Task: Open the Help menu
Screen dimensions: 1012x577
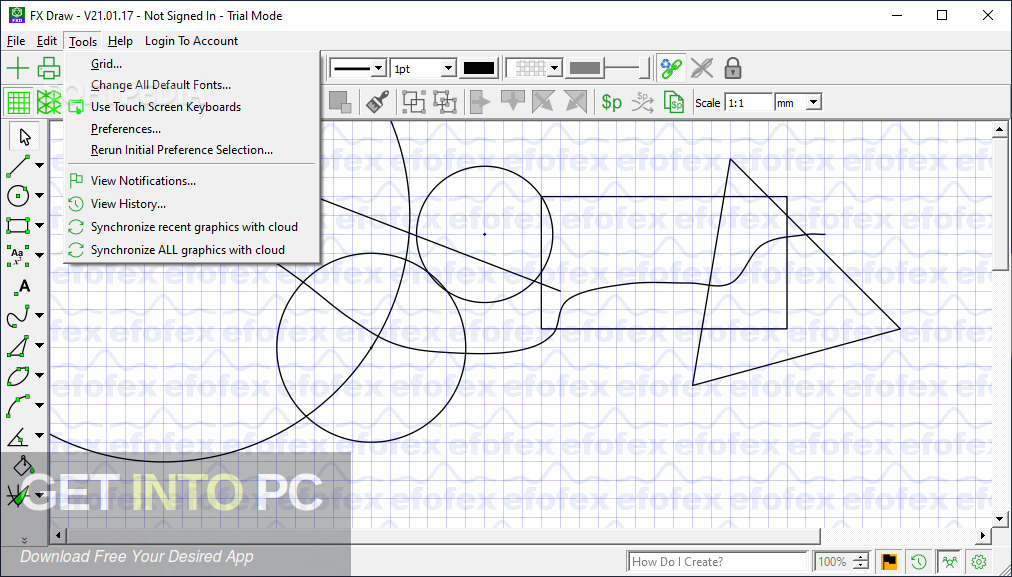Action: [120, 41]
